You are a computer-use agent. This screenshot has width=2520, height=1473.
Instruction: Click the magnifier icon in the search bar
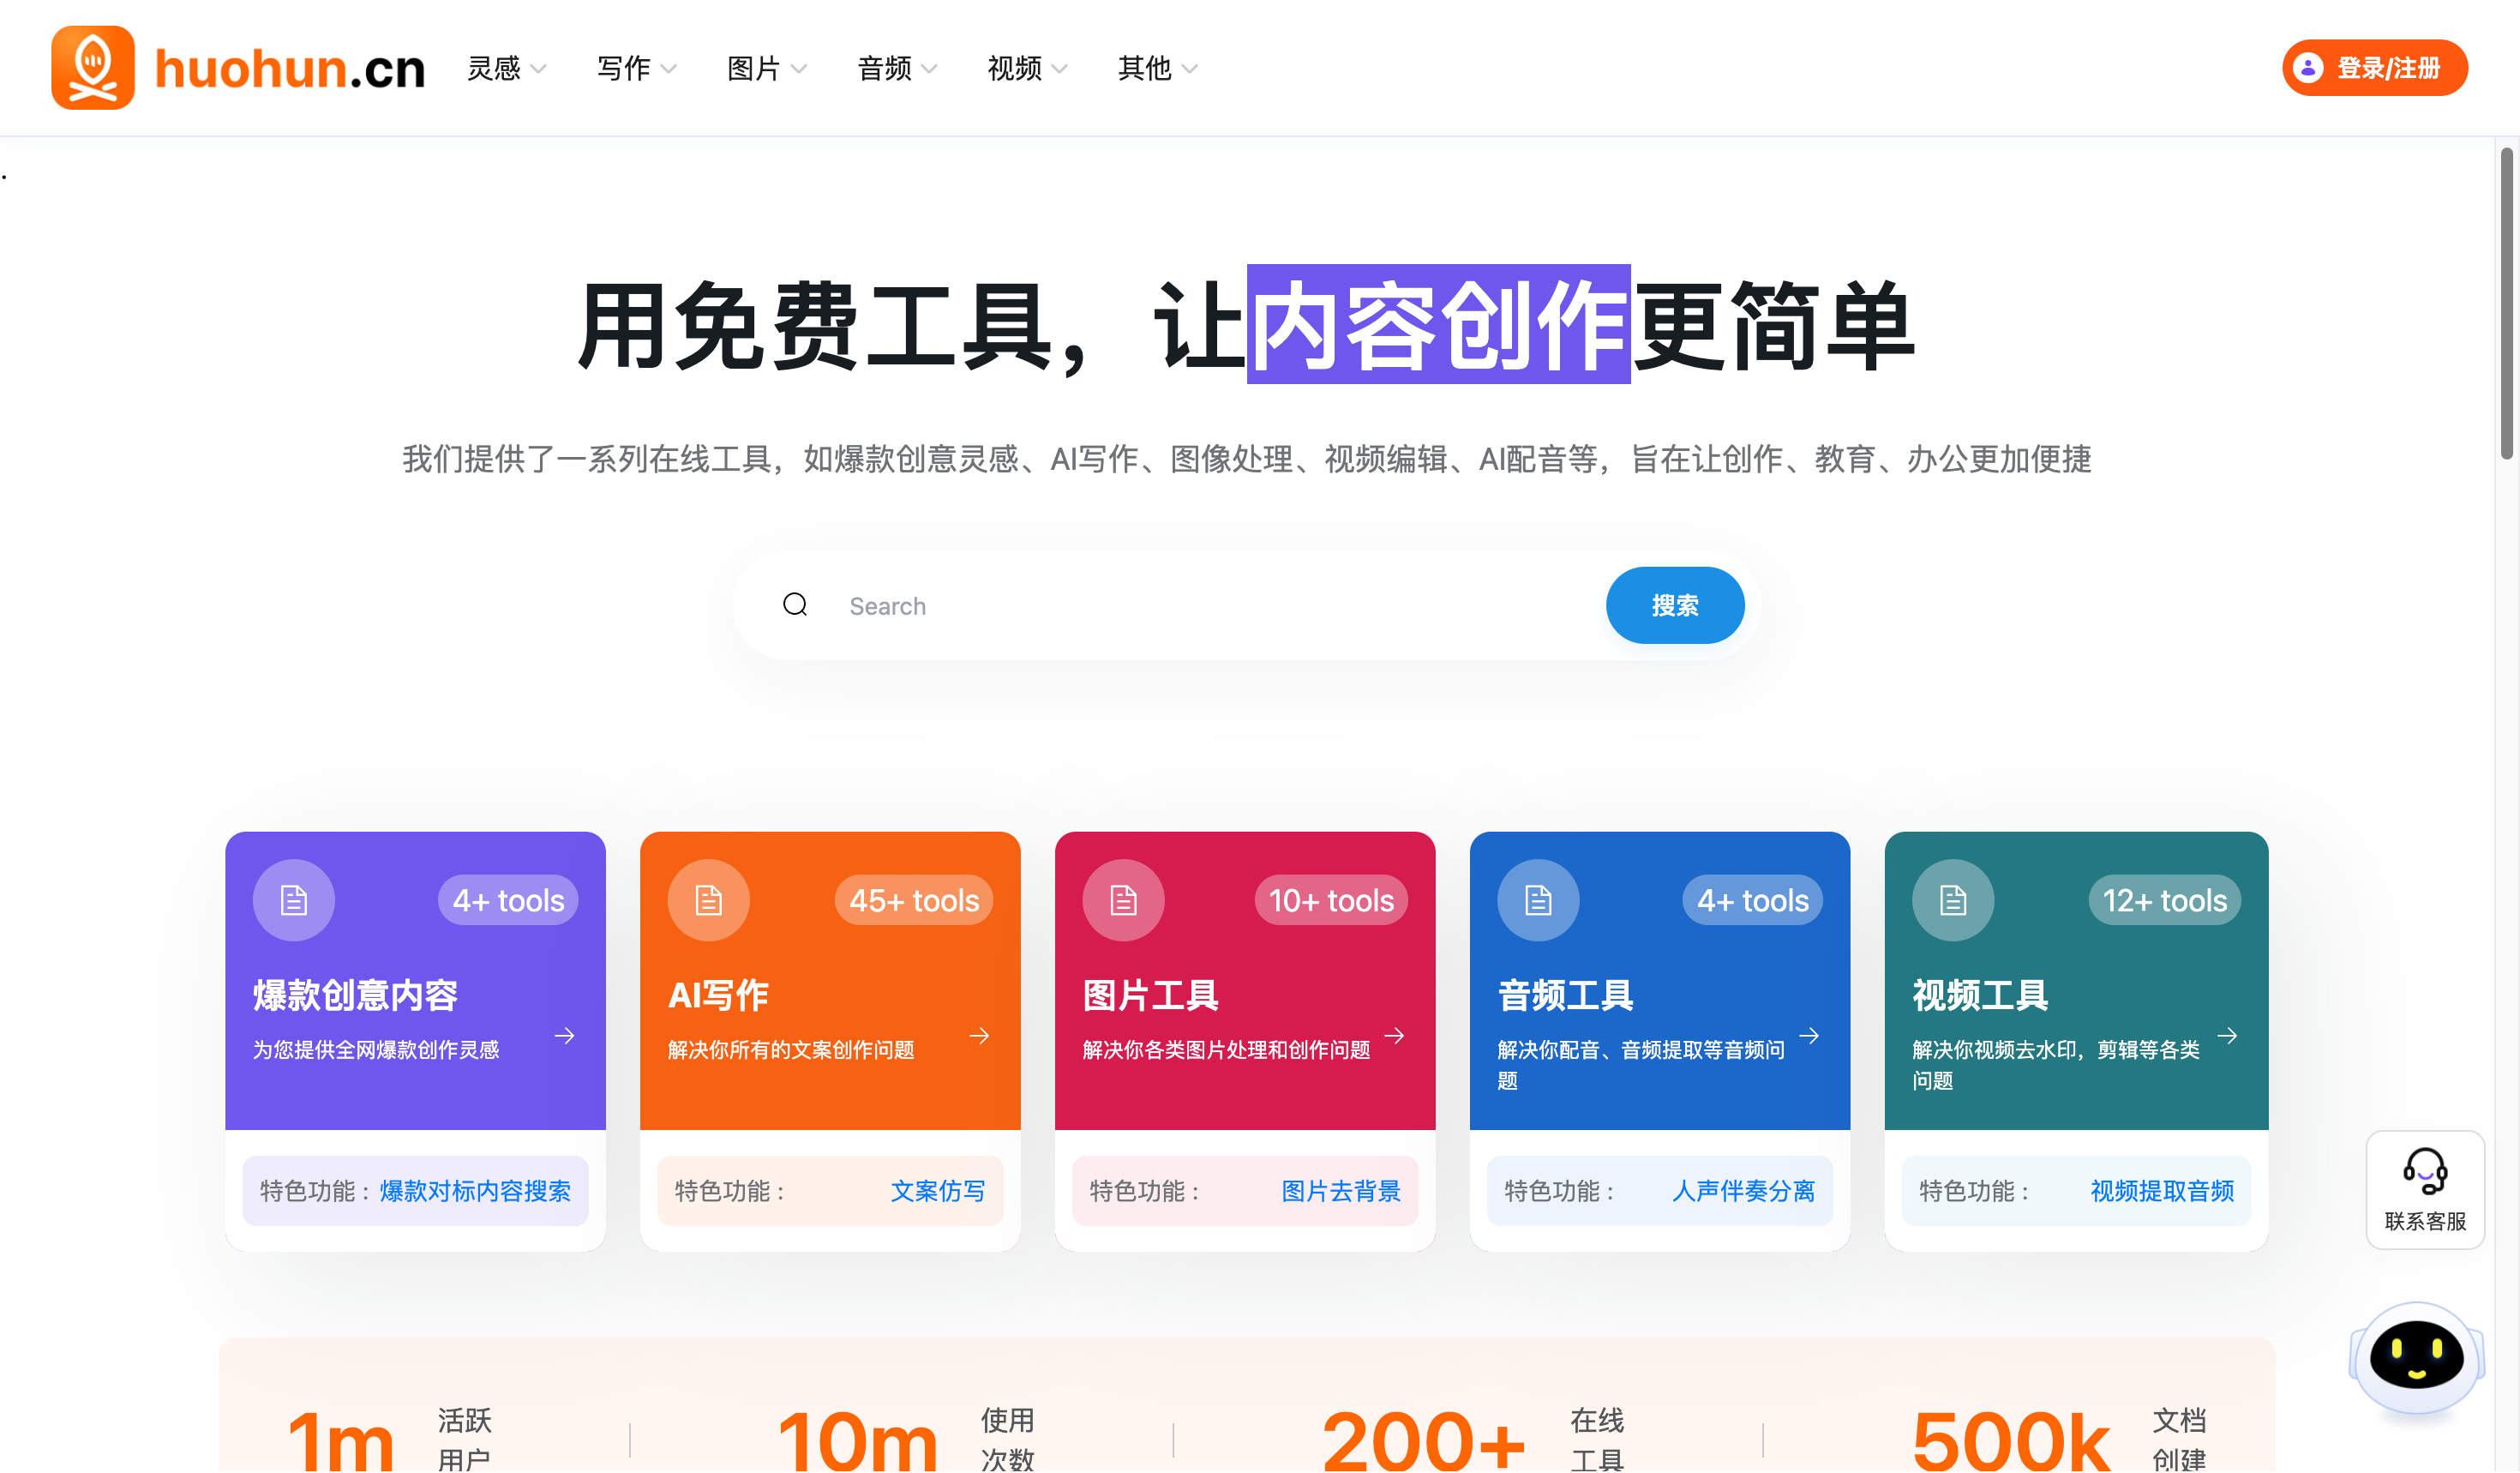click(x=795, y=605)
